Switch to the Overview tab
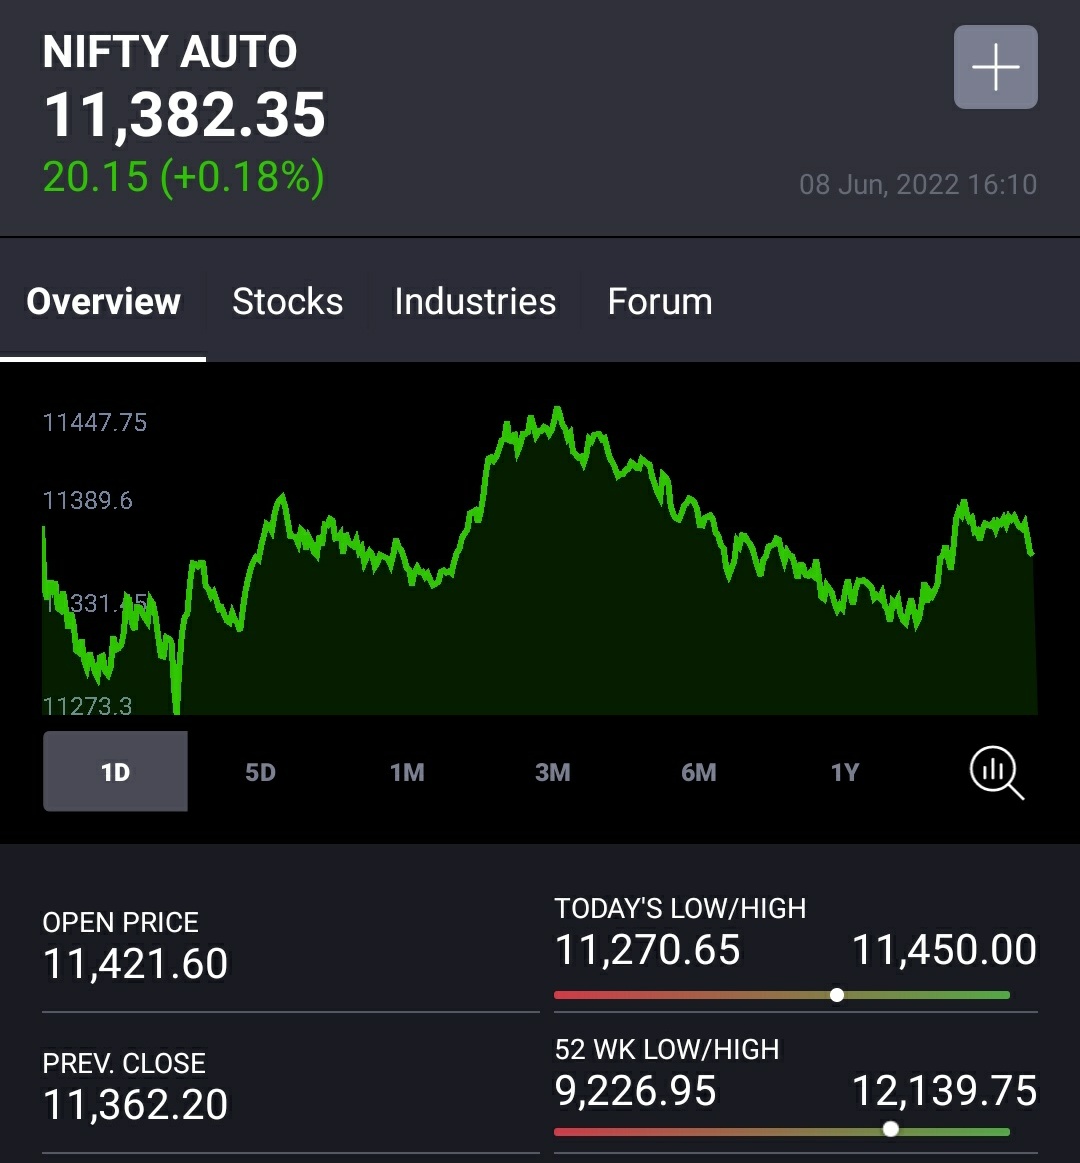This screenshot has width=1080, height=1163. click(103, 301)
